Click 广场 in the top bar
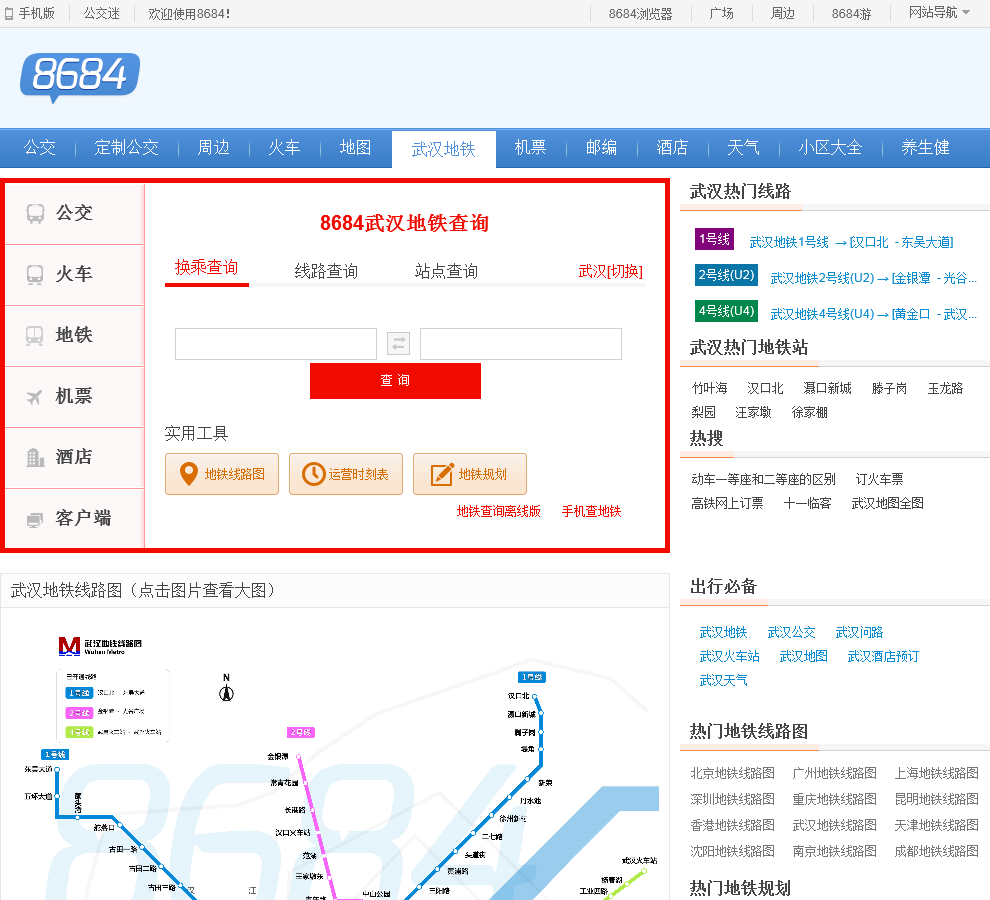Viewport: 990px width, 900px height. tap(721, 13)
